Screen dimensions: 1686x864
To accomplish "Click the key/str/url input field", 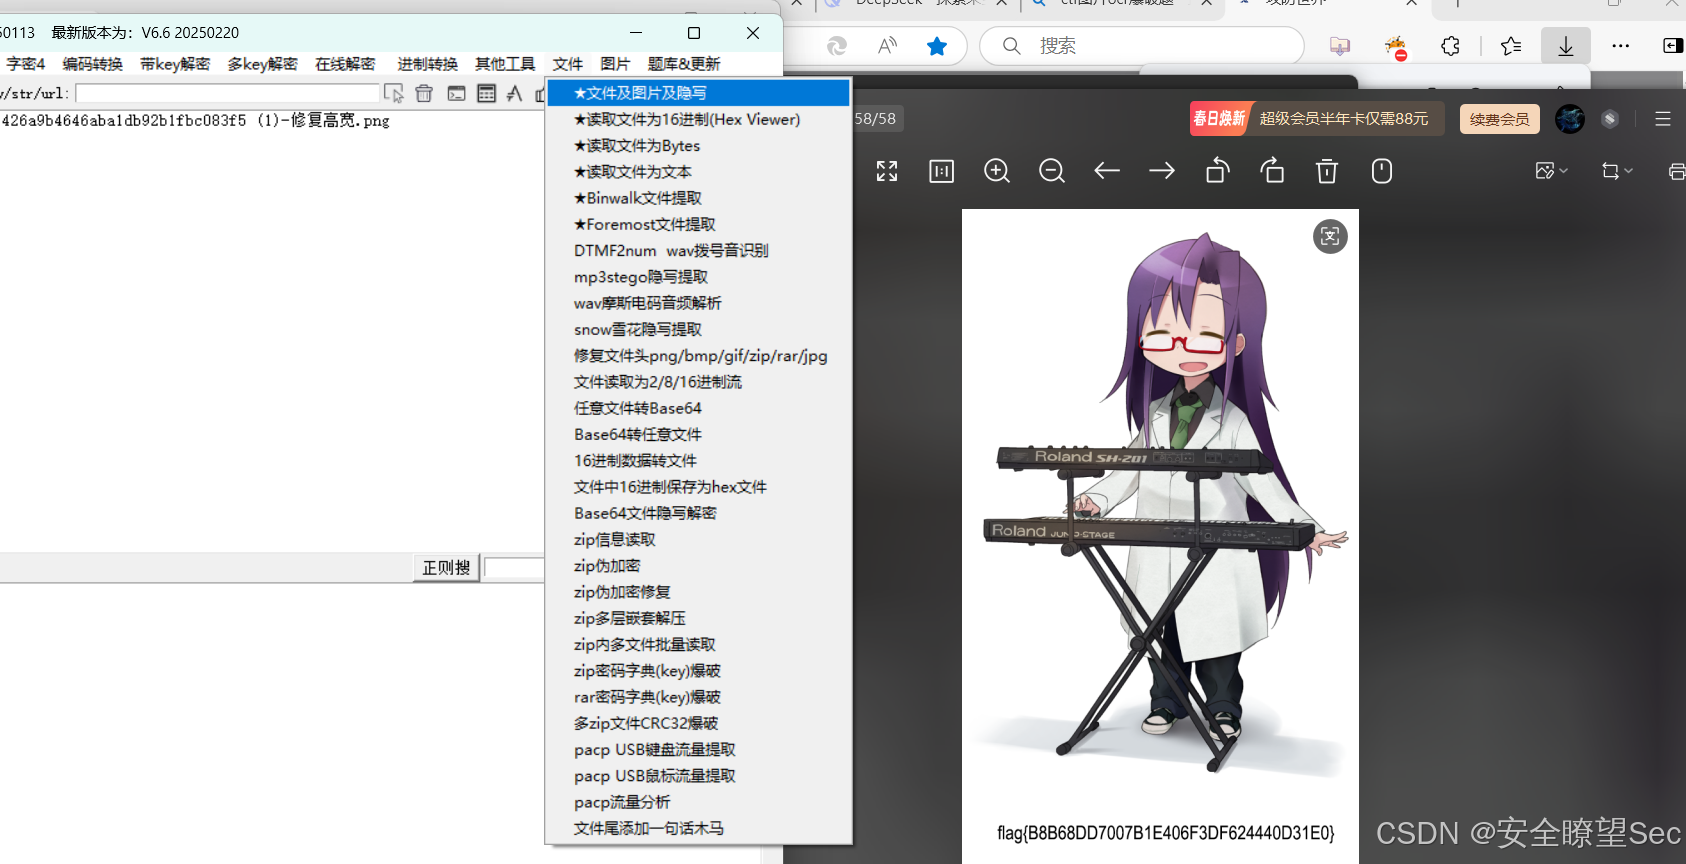I will click(x=228, y=93).
